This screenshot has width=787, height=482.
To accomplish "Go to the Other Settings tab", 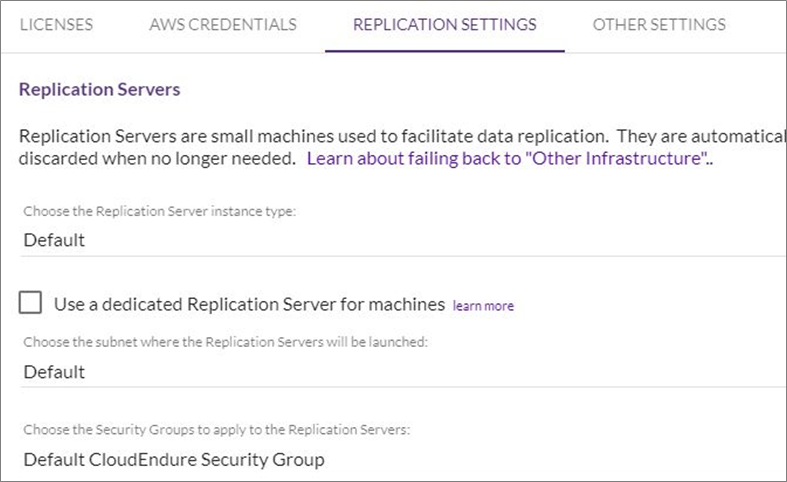I will click(659, 25).
